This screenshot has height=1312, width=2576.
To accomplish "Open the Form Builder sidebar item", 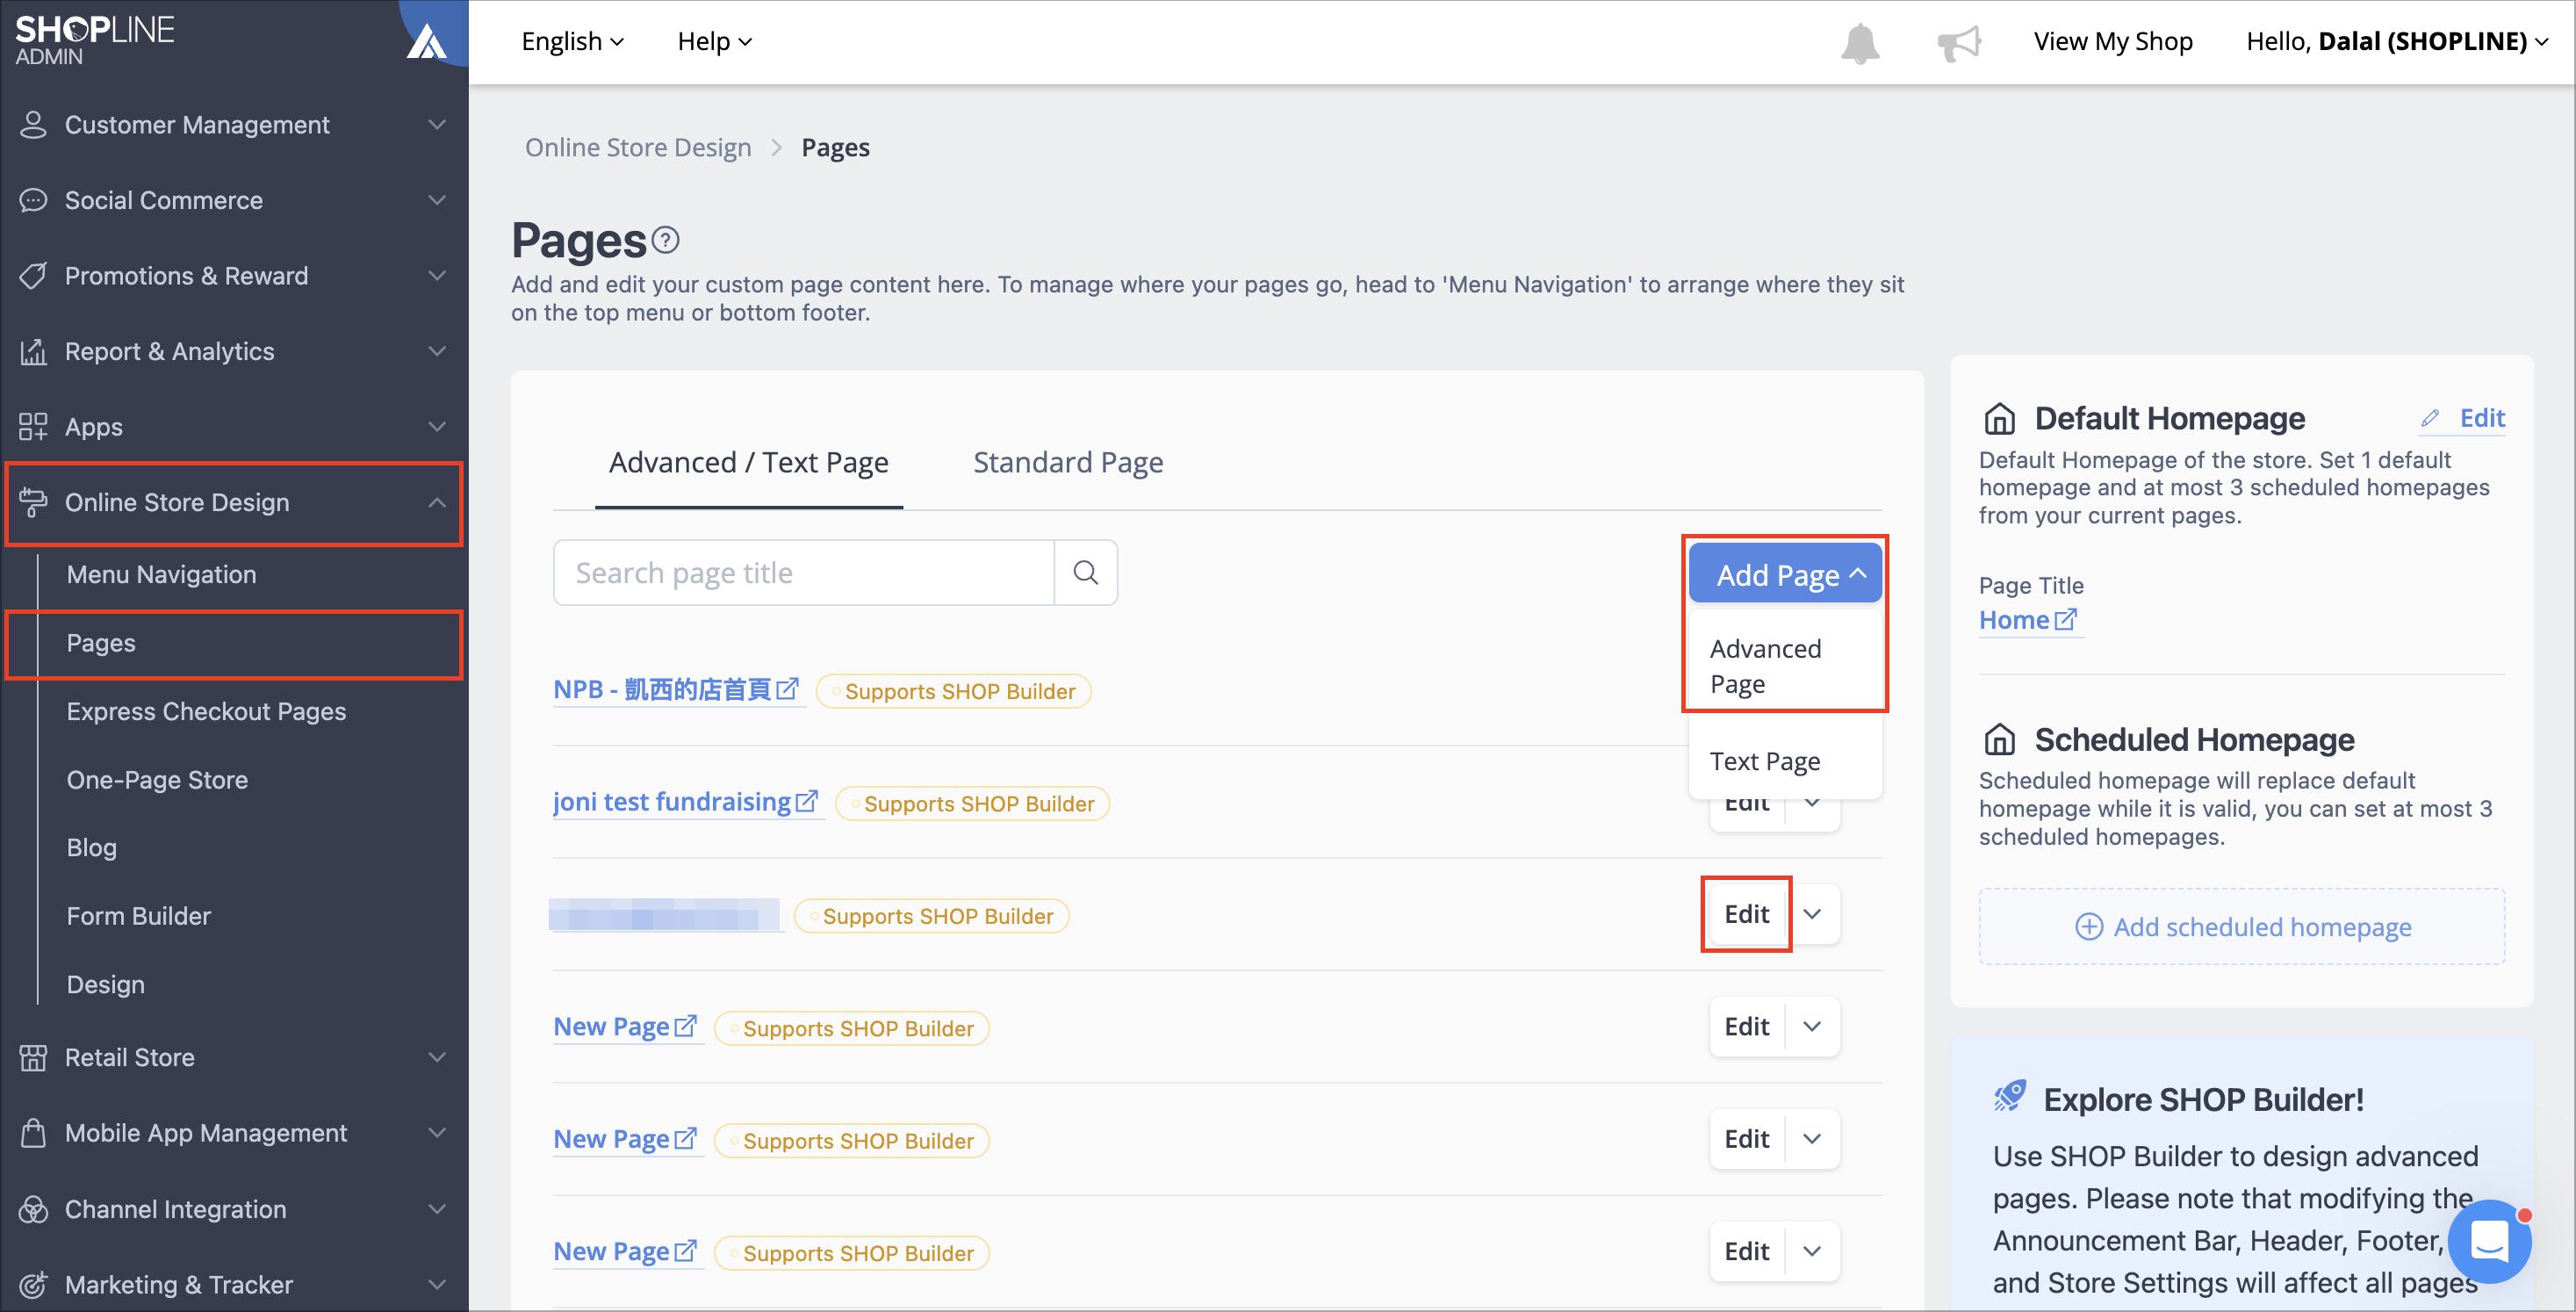I will point(138,916).
